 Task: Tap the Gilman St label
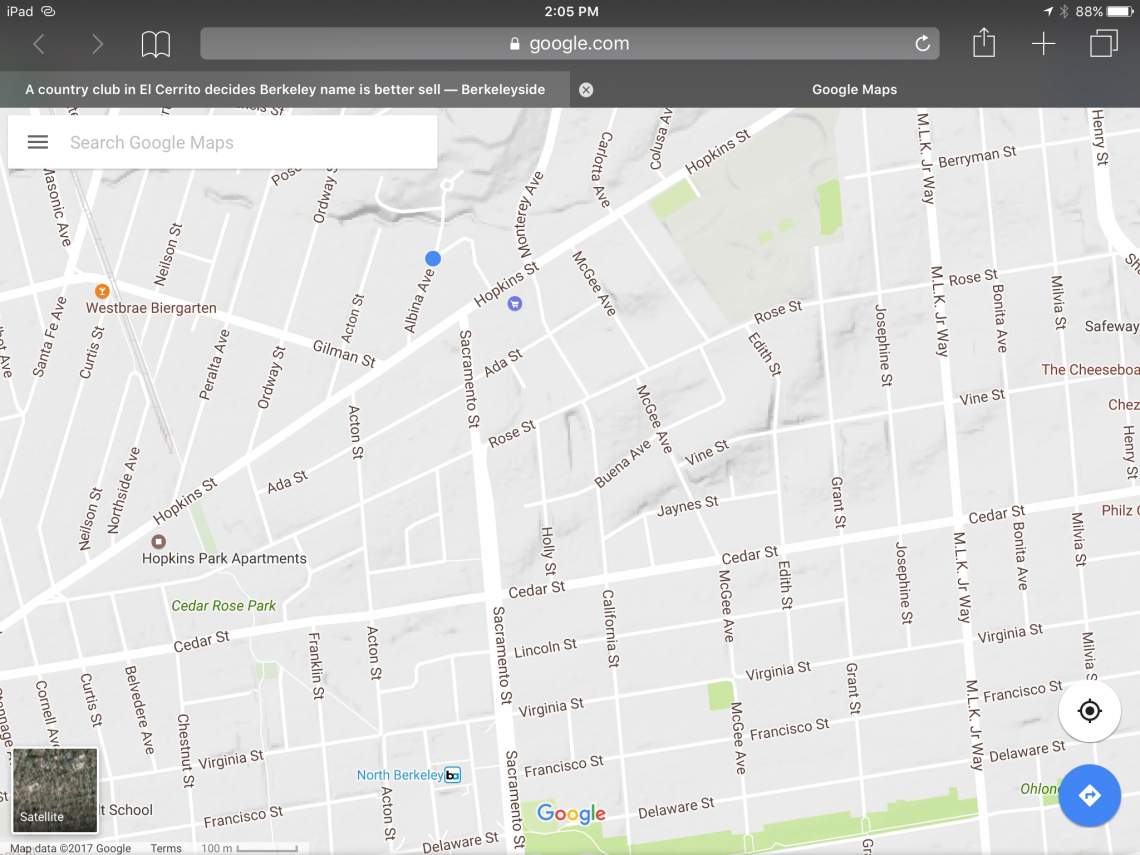click(x=344, y=353)
